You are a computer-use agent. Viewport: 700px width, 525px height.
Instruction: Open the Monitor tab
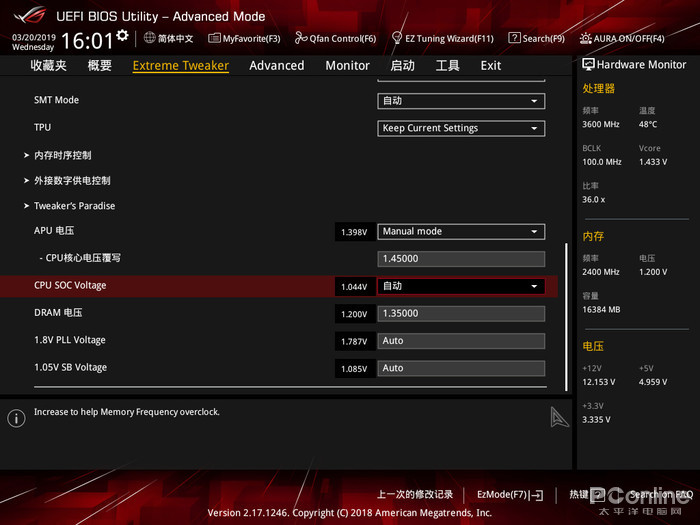click(347, 66)
